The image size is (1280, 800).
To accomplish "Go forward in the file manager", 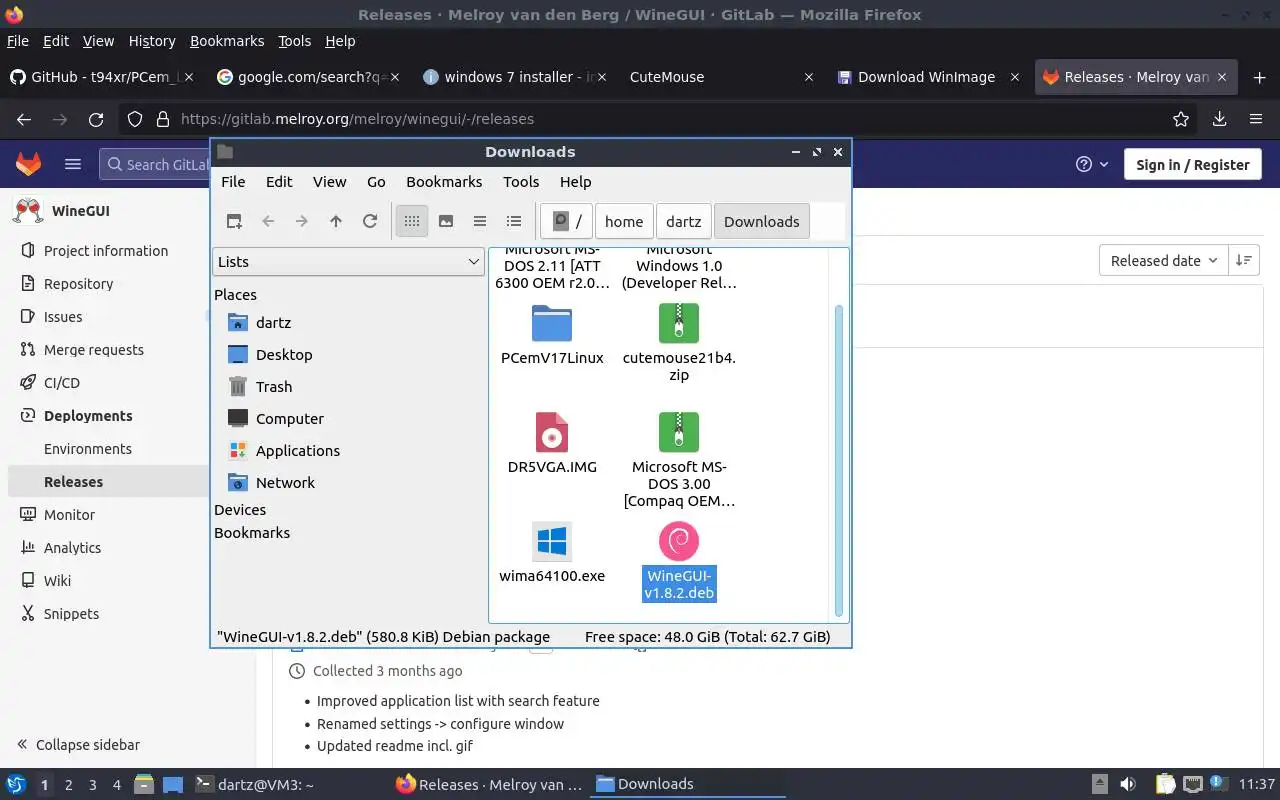I will pos(302,222).
